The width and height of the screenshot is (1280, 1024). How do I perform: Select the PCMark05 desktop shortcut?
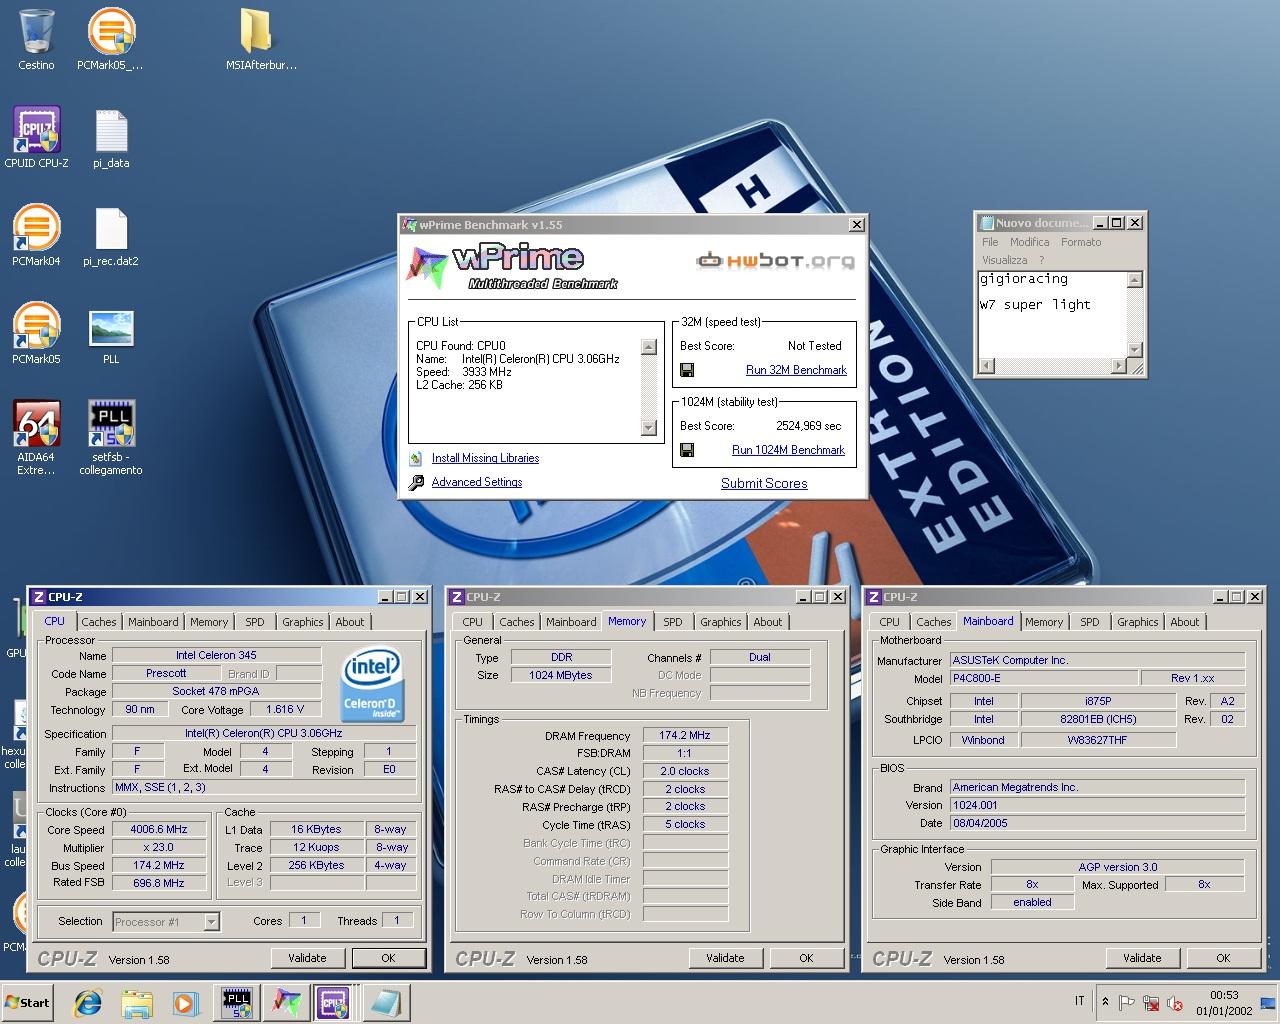(36, 333)
